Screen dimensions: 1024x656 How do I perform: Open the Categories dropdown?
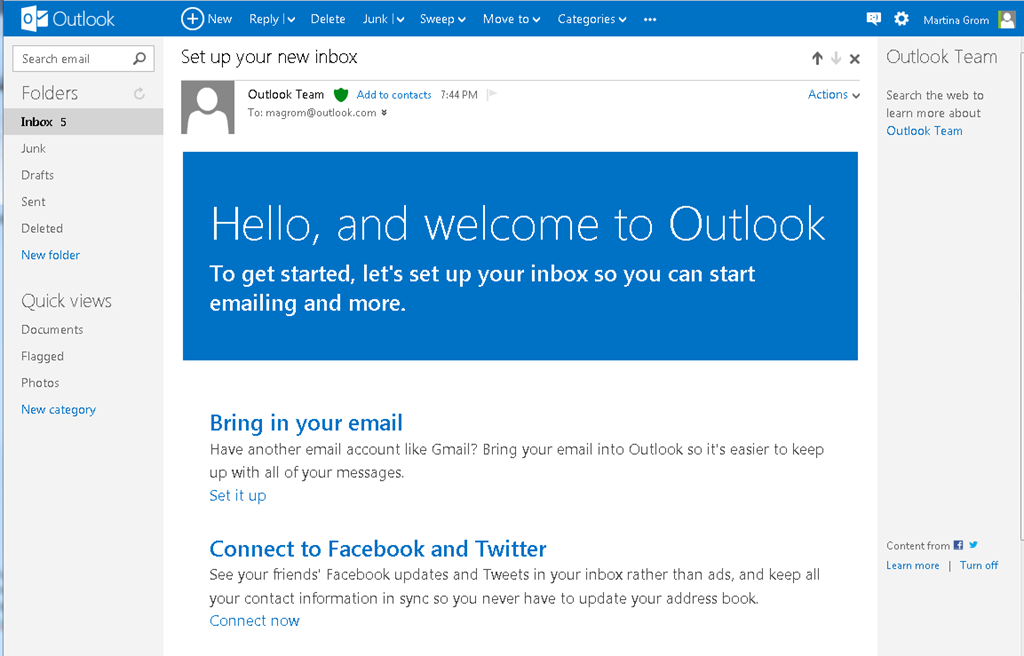coord(592,19)
